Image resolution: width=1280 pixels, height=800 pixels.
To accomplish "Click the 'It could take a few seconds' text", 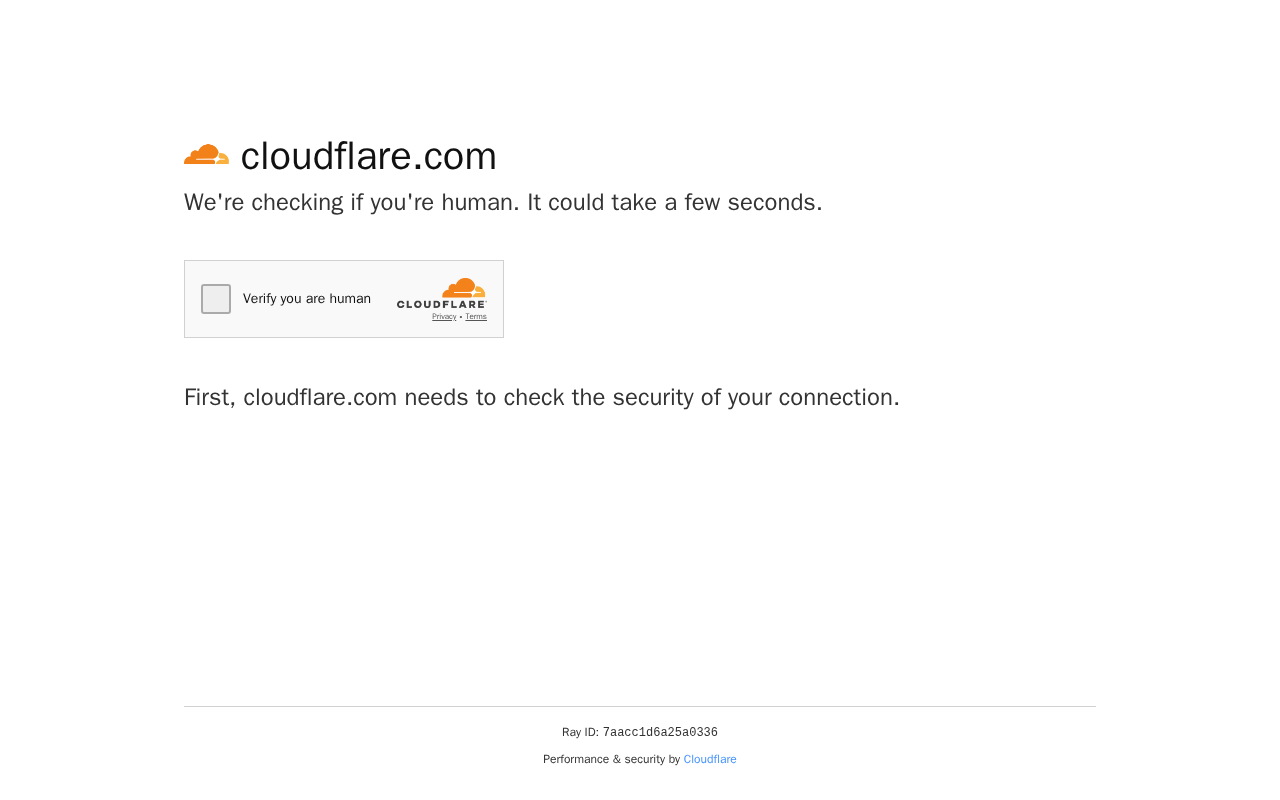I will pos(675,203).
